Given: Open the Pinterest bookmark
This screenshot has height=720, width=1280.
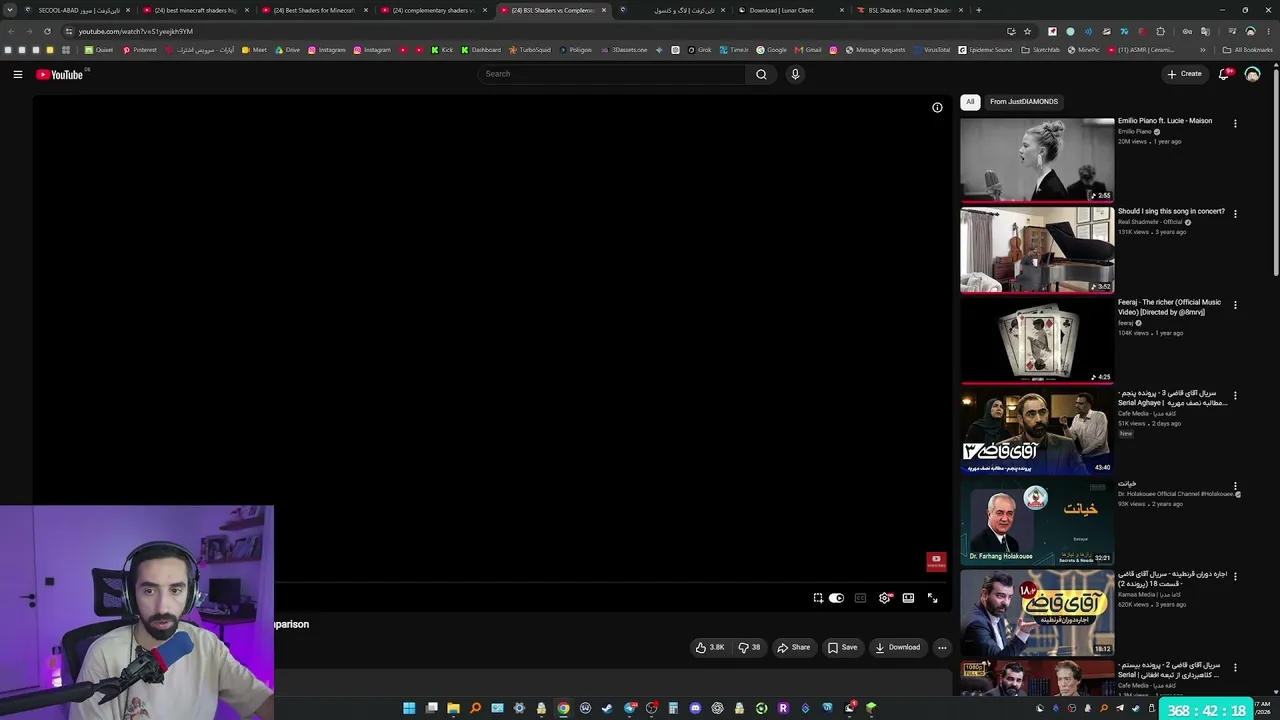Looking at the screenshot, I should tap(140, 50).
